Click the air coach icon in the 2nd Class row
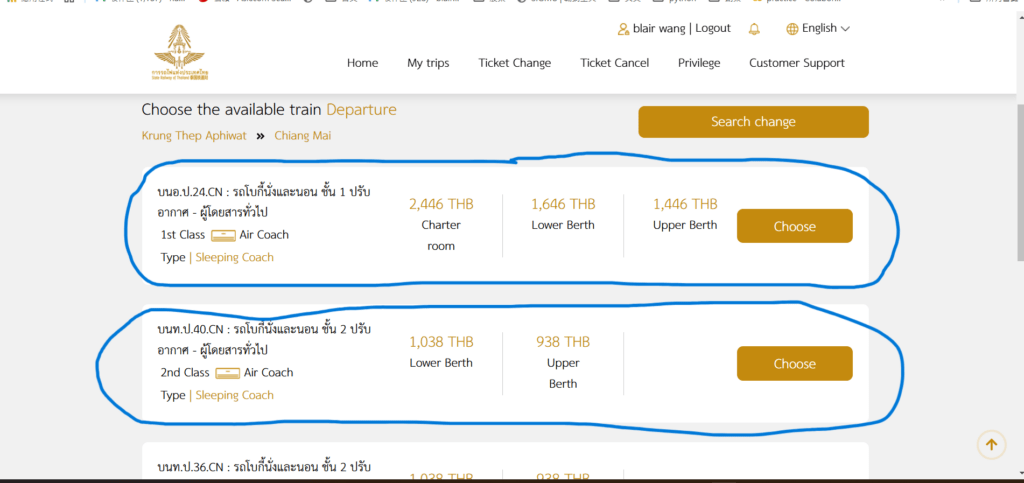This screenshot has width=1024, height=483. 227,373
